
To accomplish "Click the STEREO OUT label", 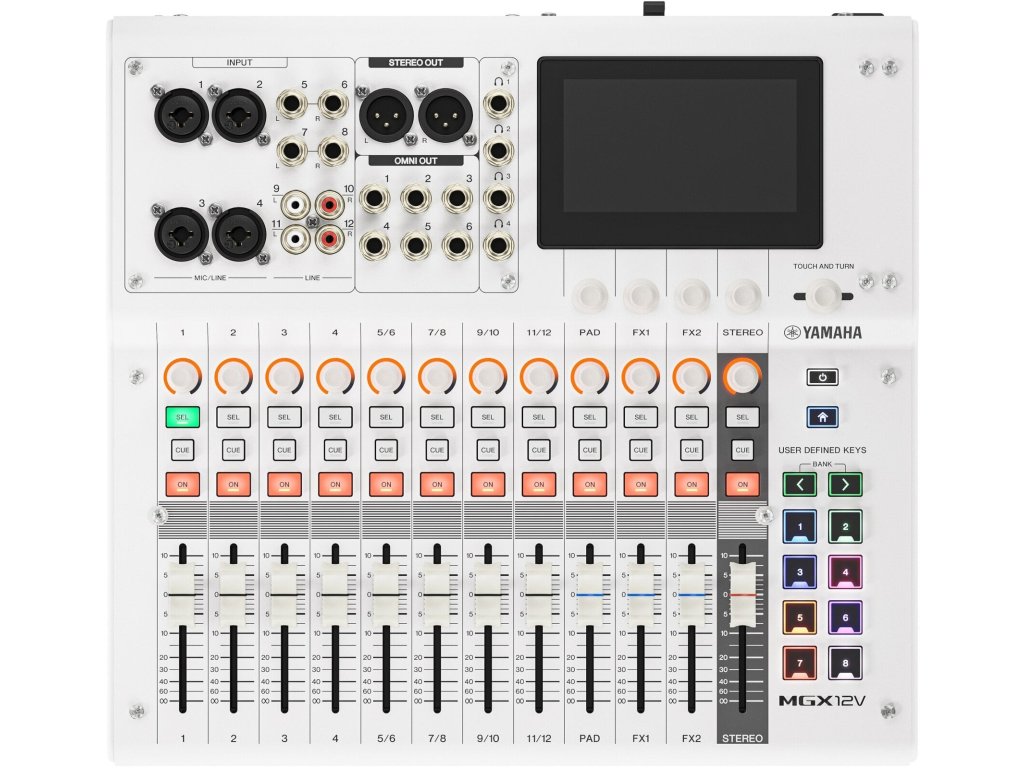I will [x=416, y=63].
